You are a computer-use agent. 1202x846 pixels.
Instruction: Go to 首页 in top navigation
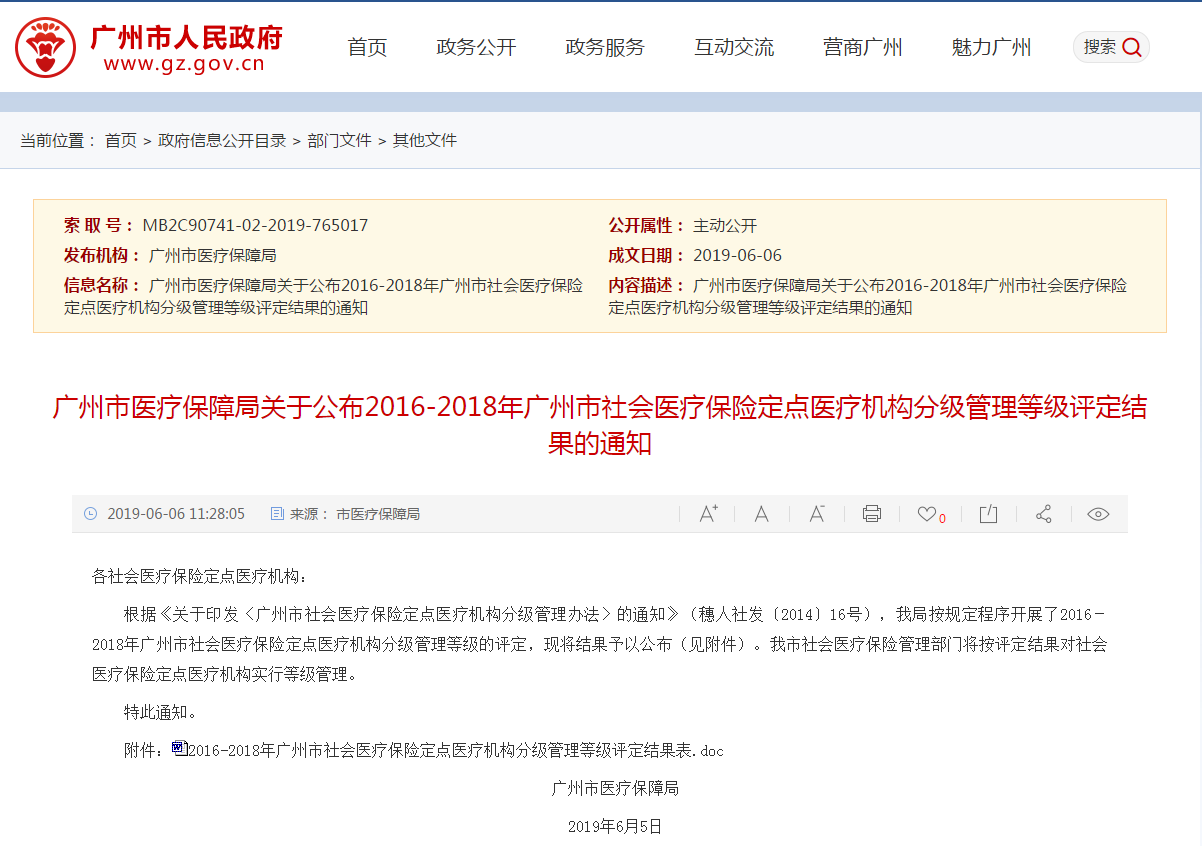pyautogui.click(x=367, y=47)
